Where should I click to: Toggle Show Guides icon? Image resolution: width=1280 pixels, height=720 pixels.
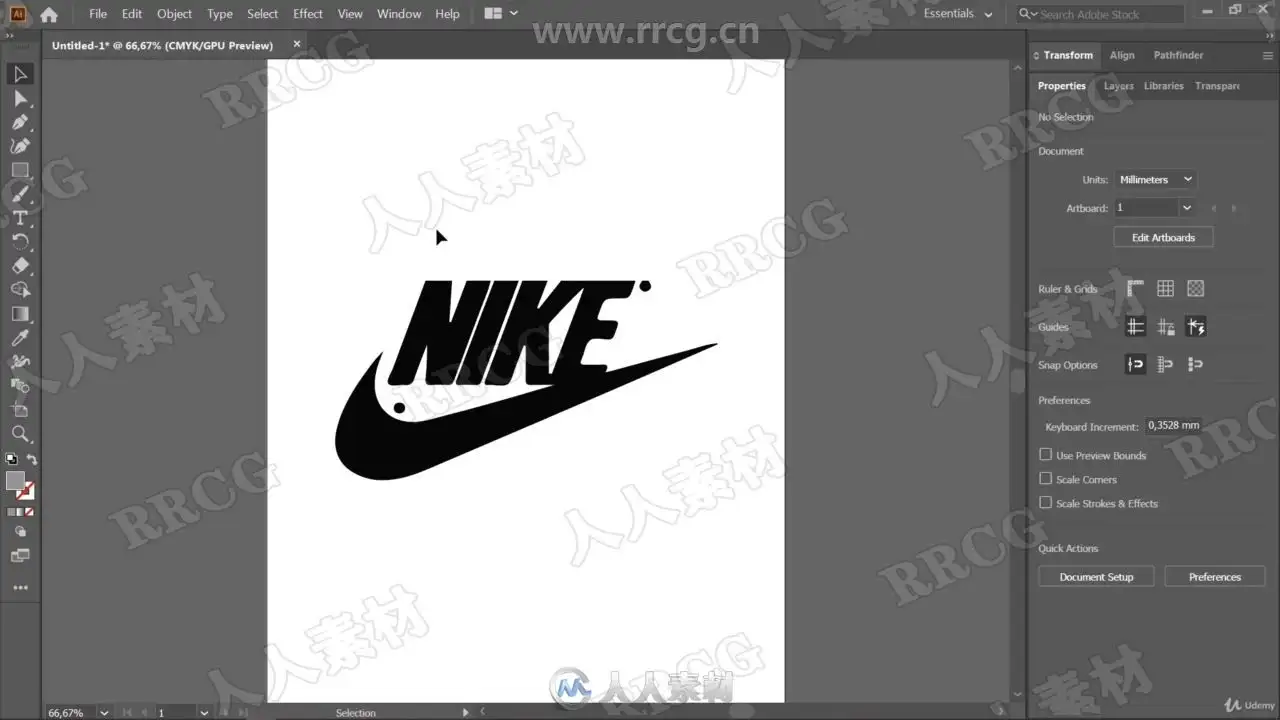(x=1135, y=327)
